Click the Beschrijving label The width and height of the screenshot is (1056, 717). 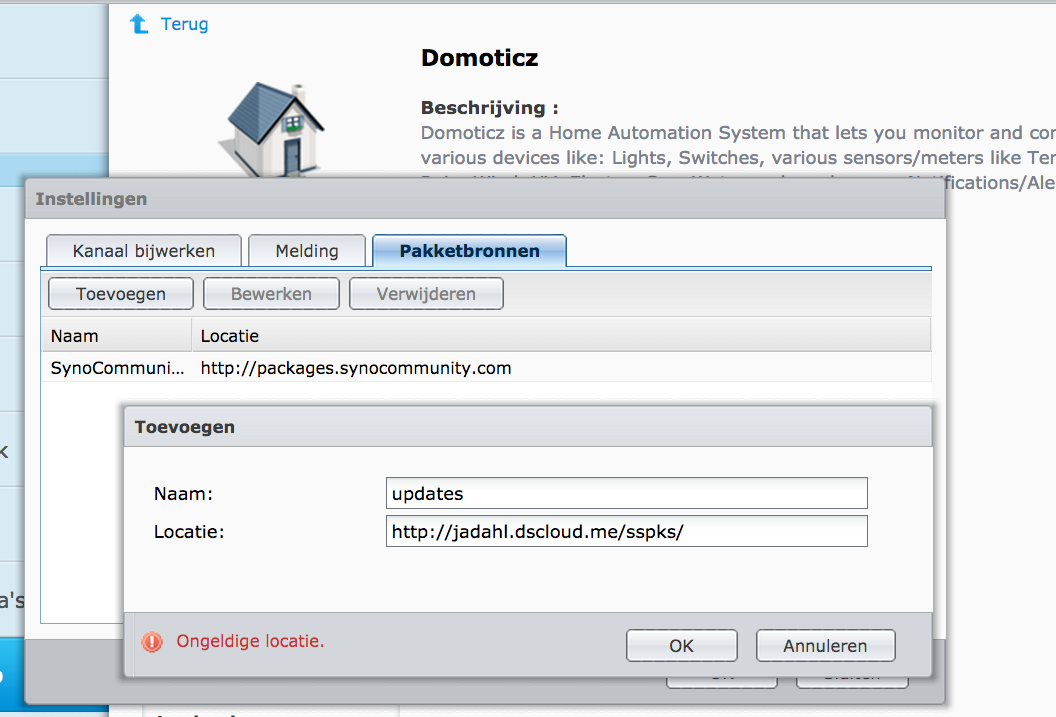coord(490,108)
